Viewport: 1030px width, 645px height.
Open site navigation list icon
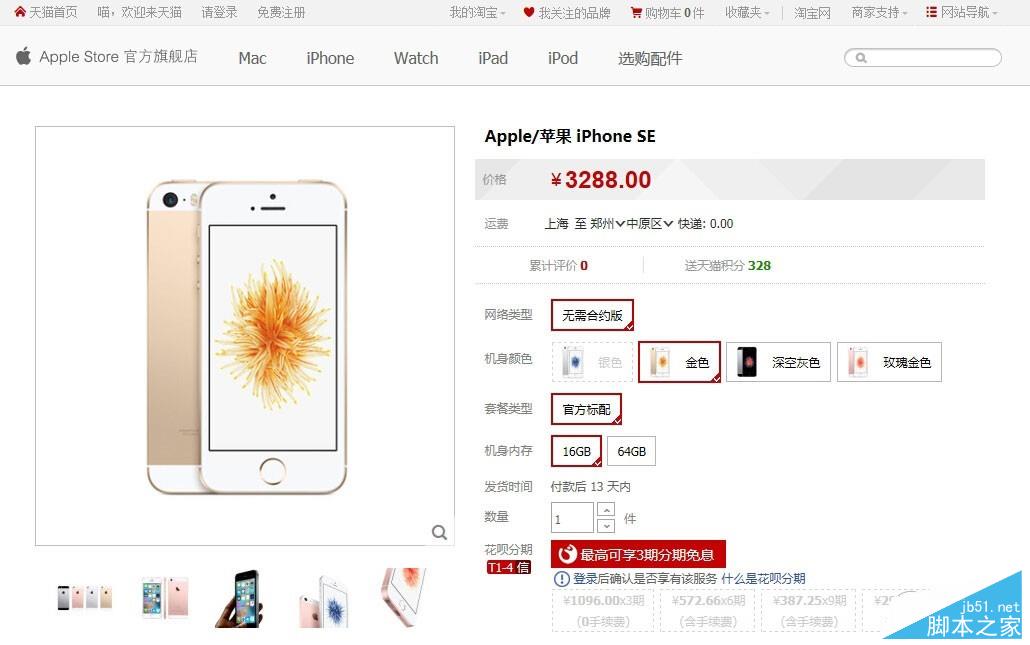(x=931, y=12)
